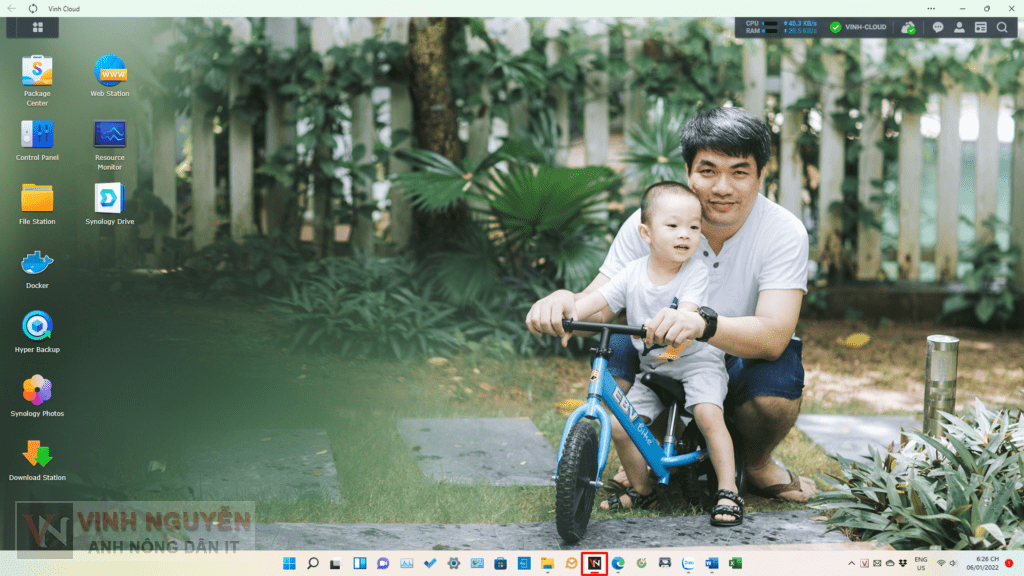Expand the system tray hidden icons chevron
The width and height of the screenshot is (1024, 576).
851,564
